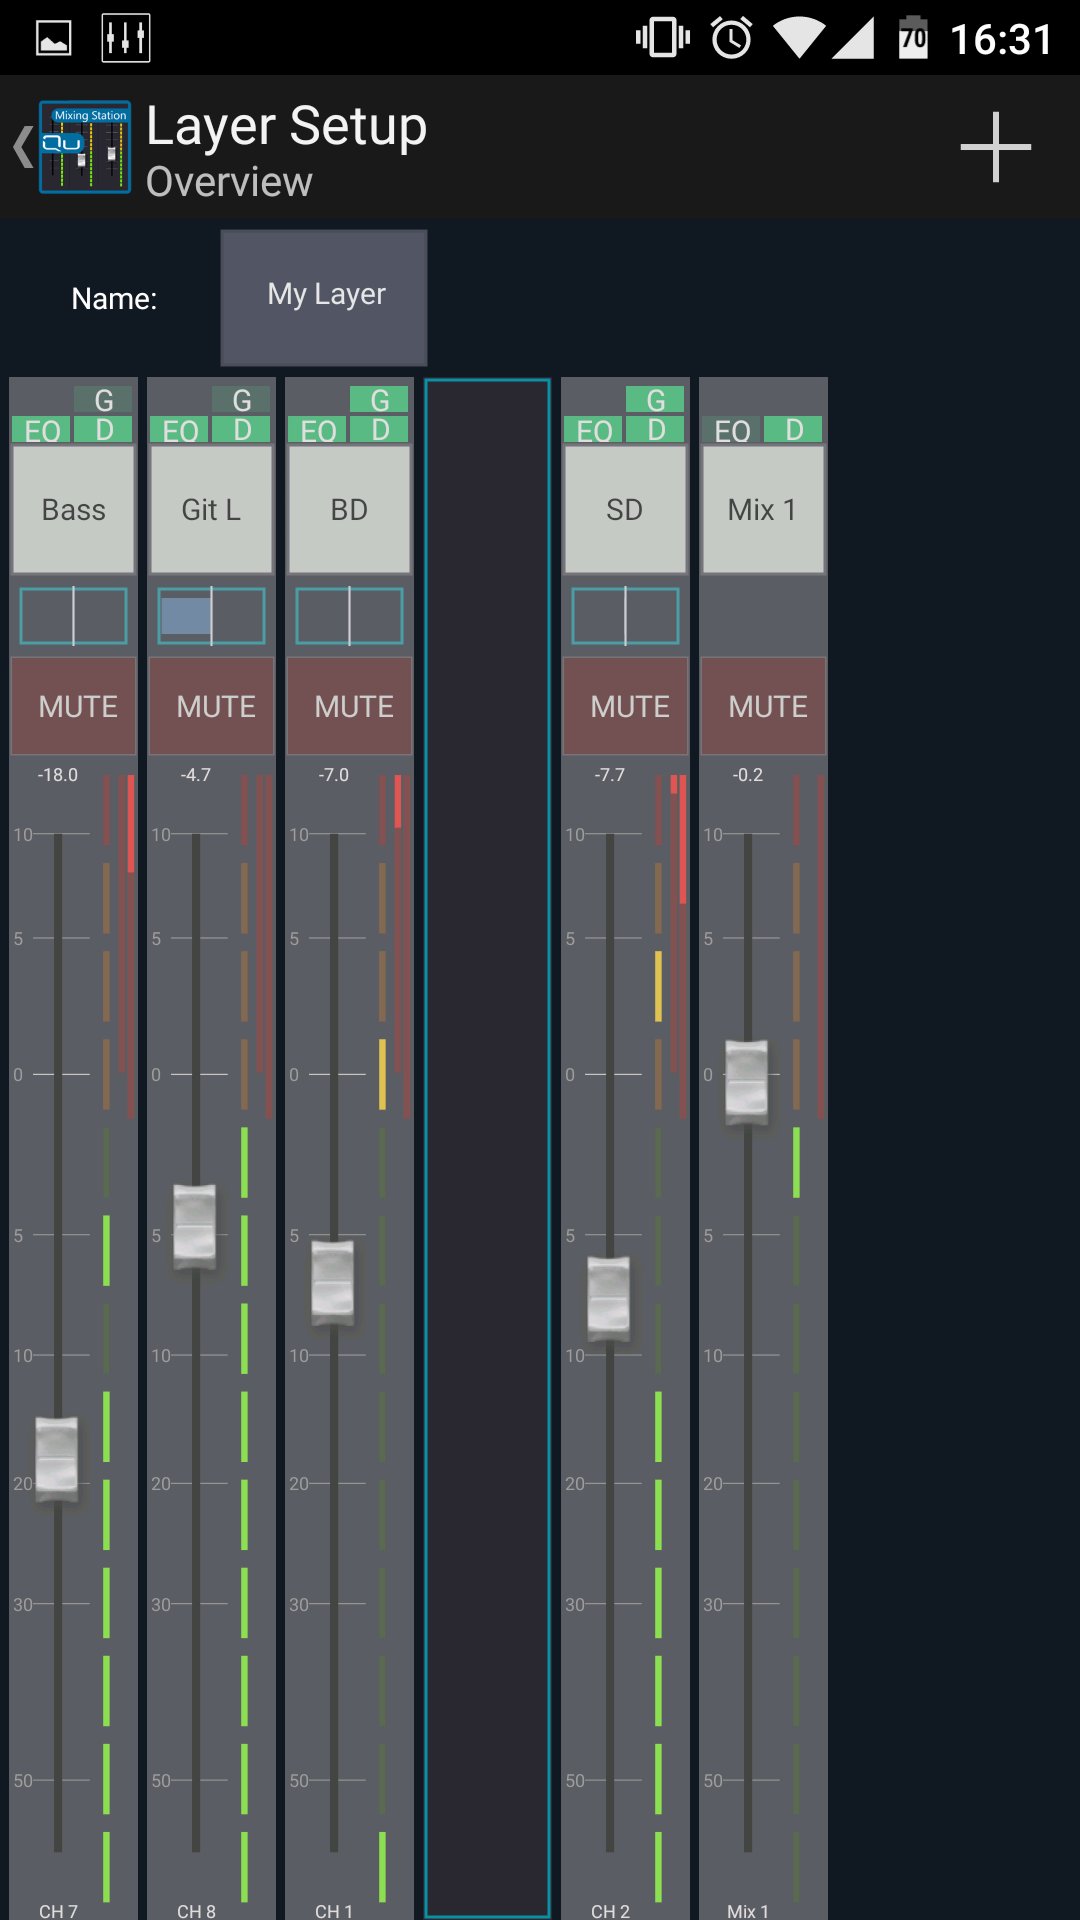Tap the picture notification icon in status bar
This screenshot has width=1080, height=1920.
54,38
